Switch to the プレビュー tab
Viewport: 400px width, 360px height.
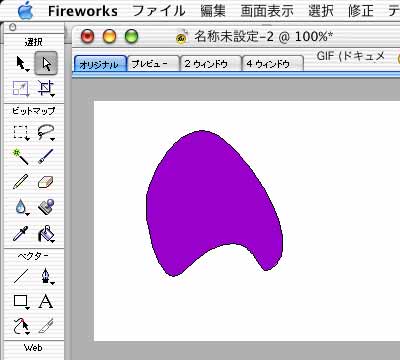[153, 64]
